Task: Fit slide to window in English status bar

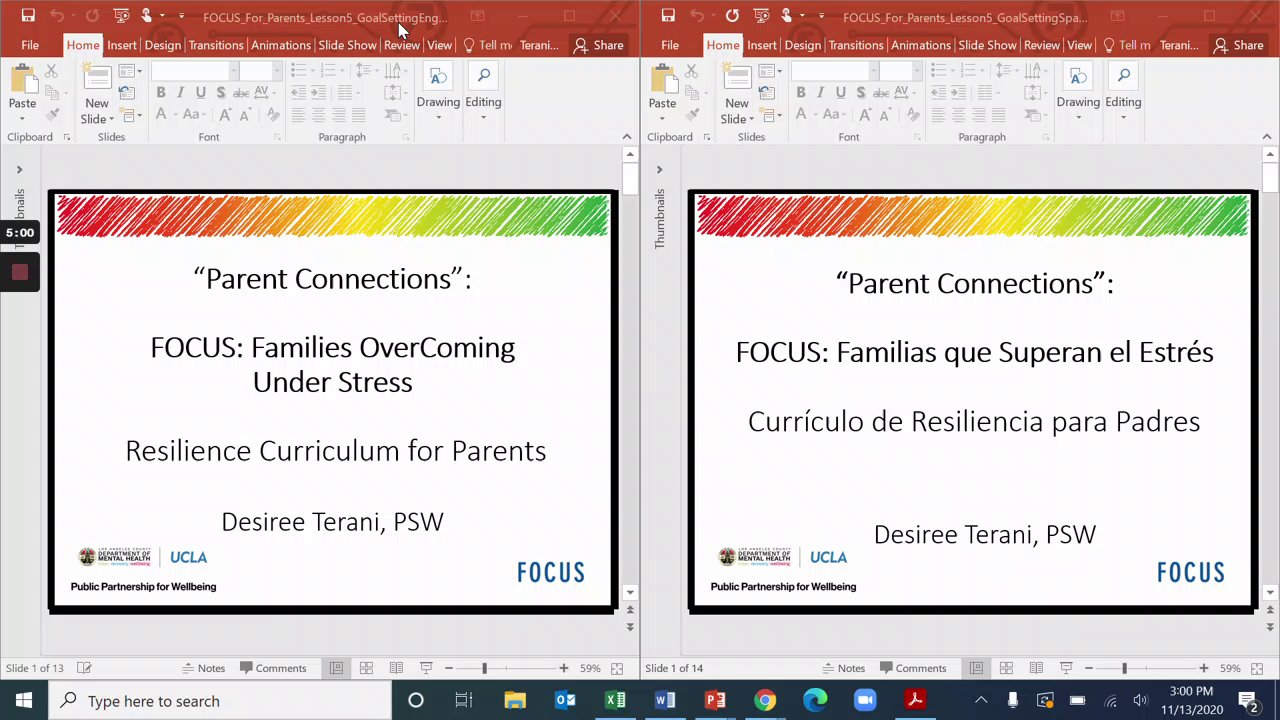Action: tap(618, 668)
